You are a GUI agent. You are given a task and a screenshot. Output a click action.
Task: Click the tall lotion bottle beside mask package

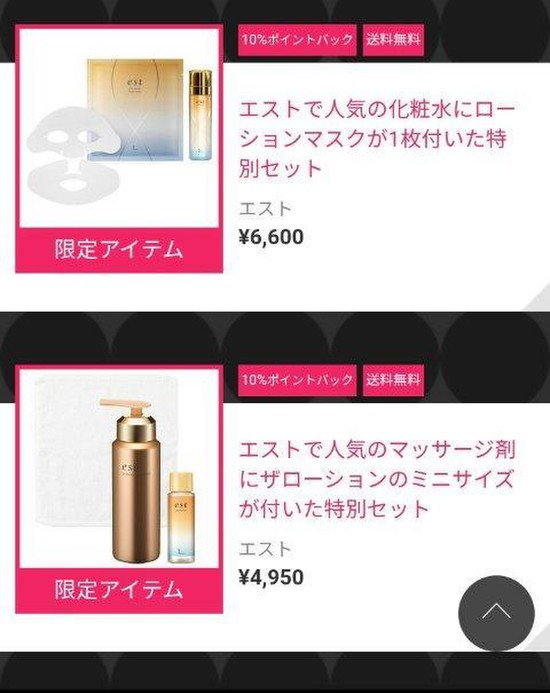pos(200,114)
